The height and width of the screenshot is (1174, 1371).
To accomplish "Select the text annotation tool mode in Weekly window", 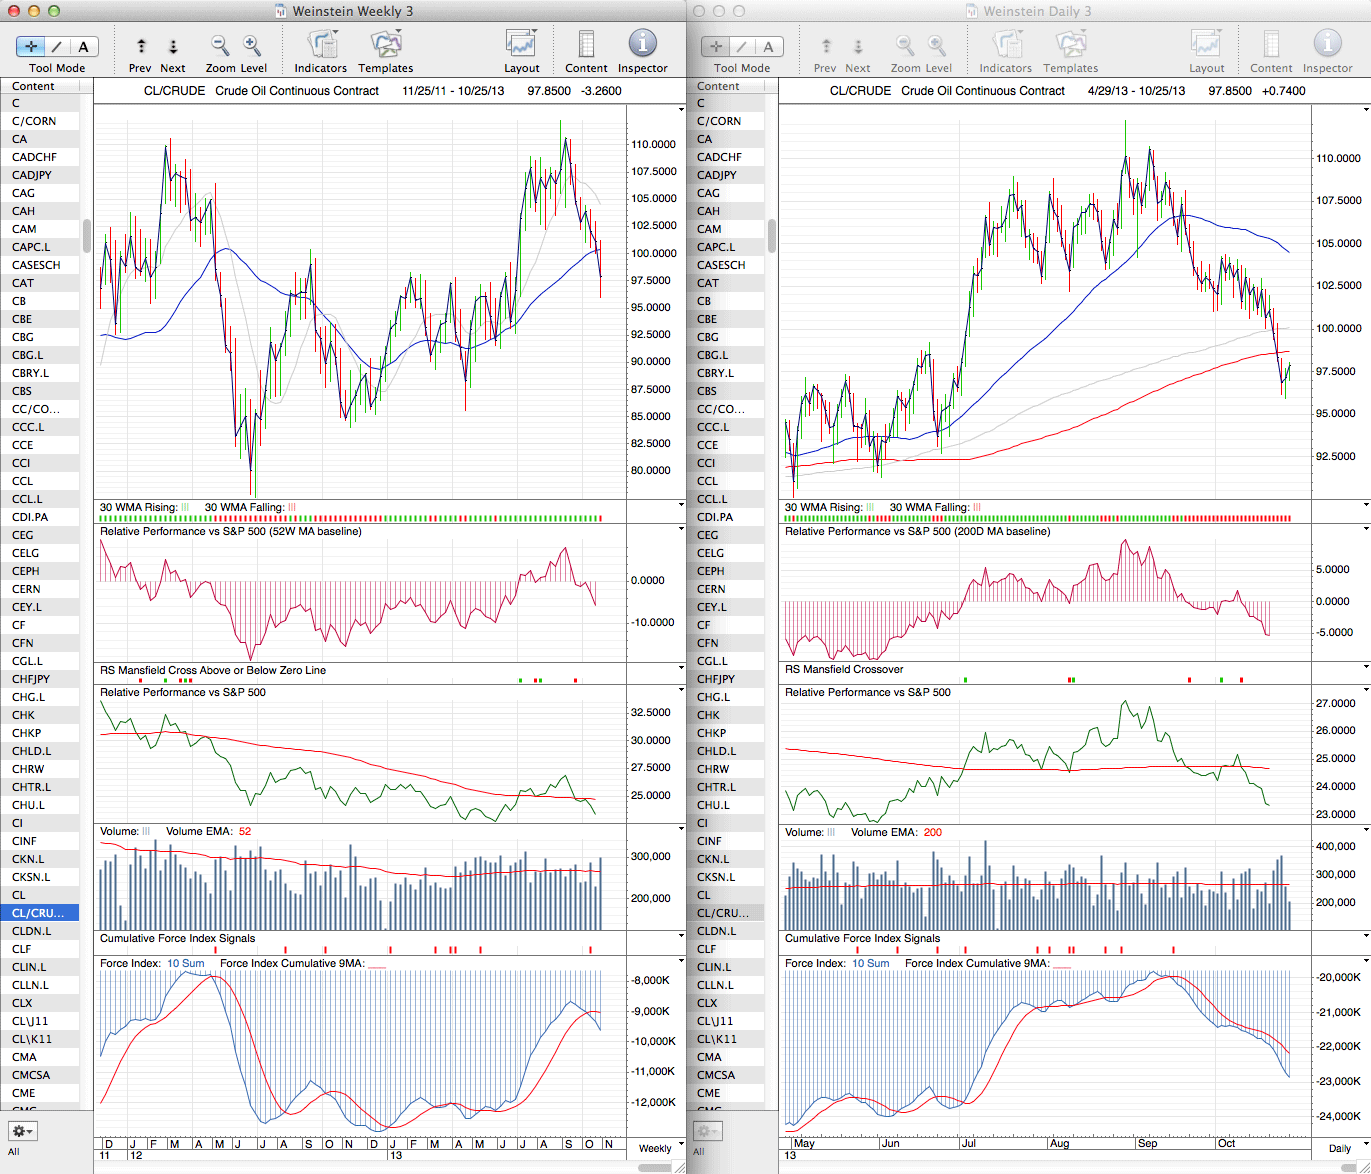I will tap(83, 47).
